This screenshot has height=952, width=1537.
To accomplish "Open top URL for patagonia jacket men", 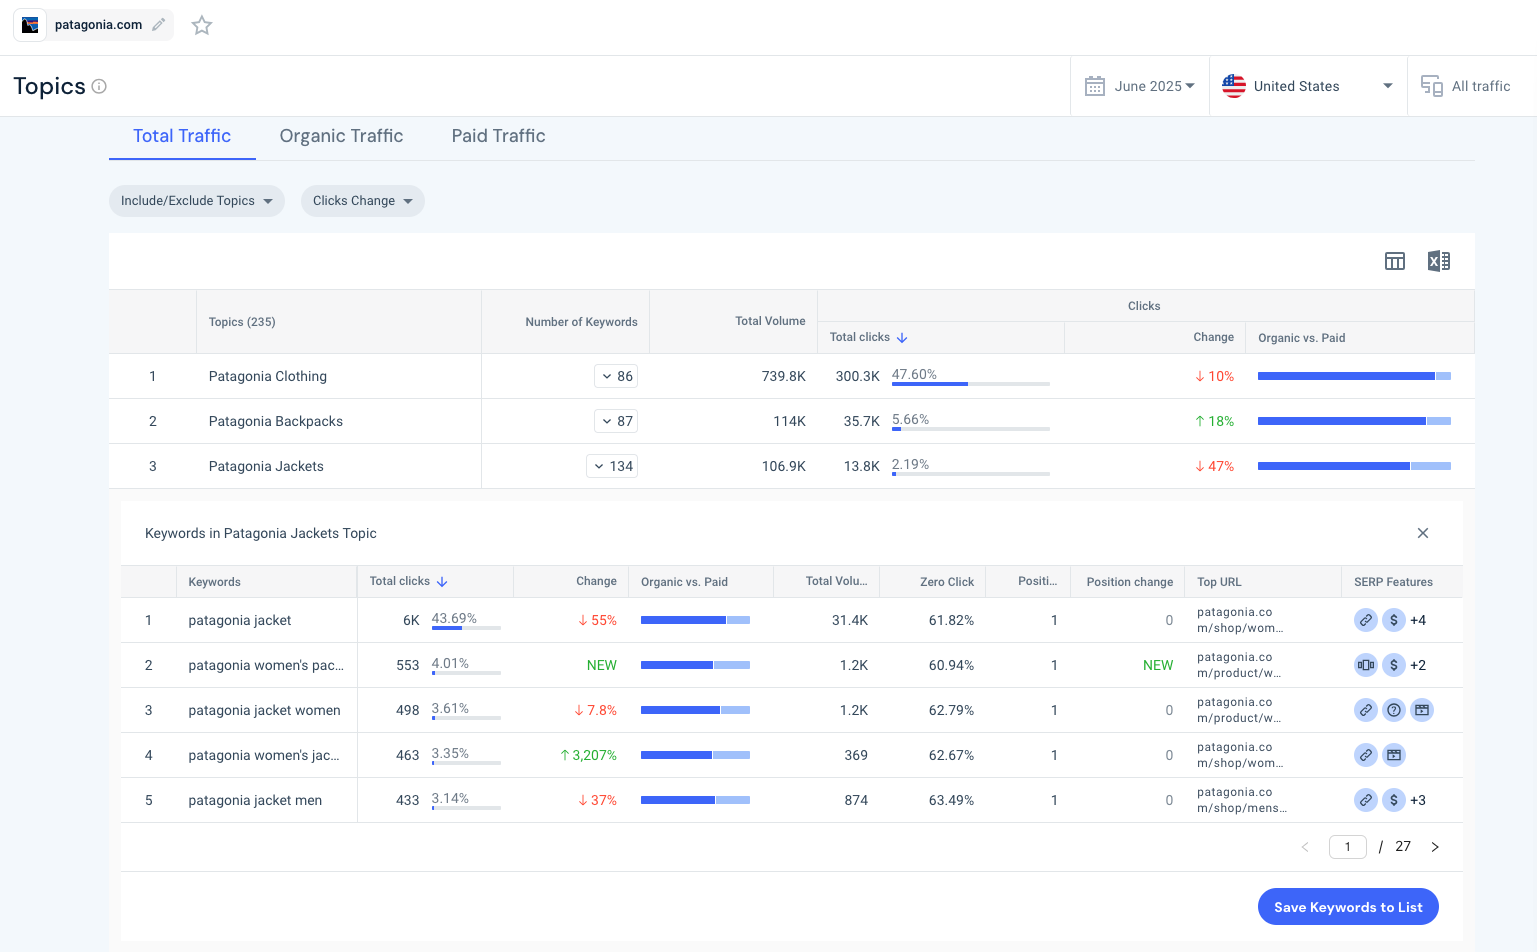I will [x=1242, y=800].
